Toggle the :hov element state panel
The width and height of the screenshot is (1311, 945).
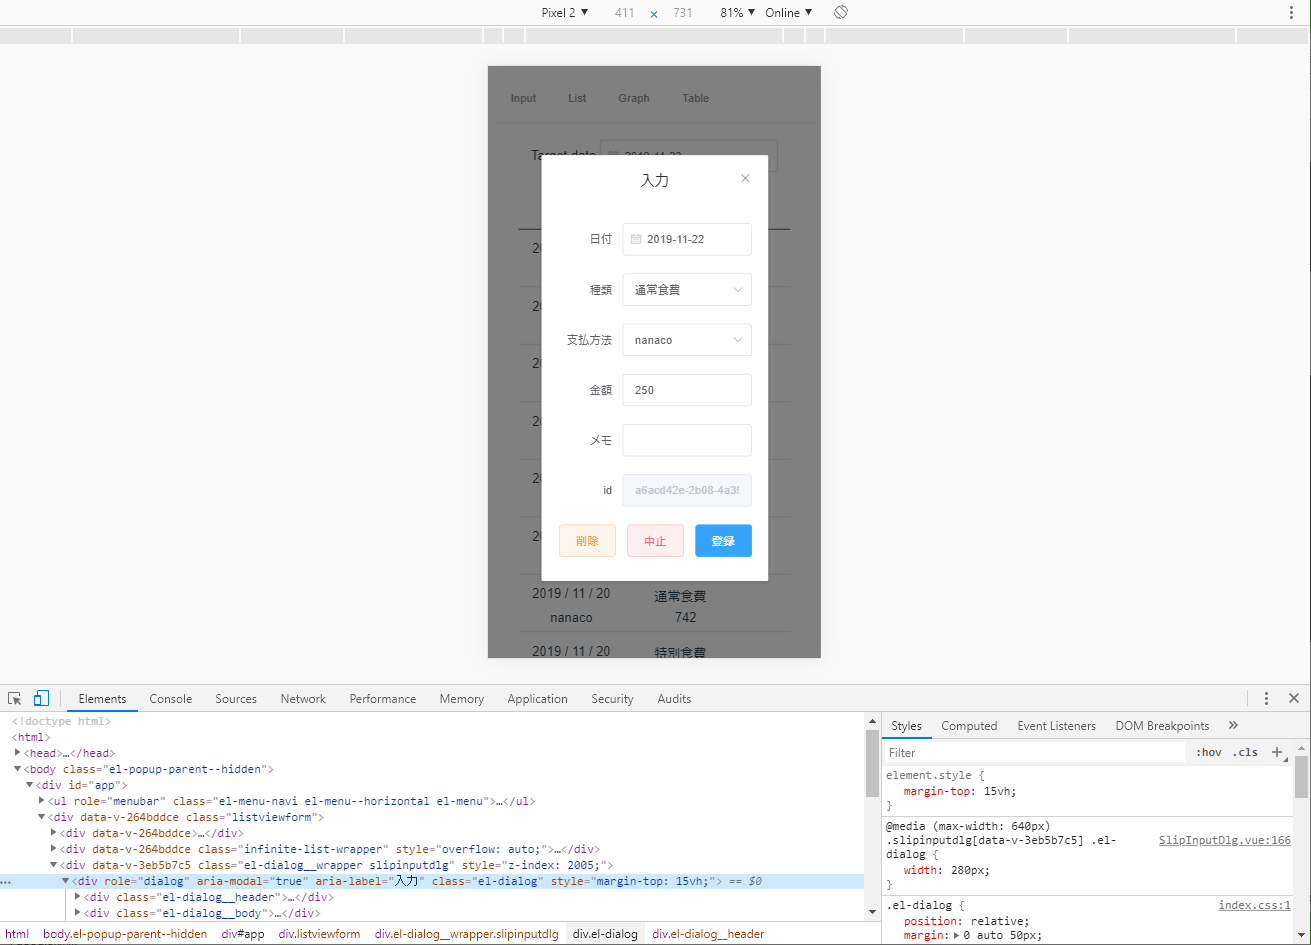(x=1209, y=752)
